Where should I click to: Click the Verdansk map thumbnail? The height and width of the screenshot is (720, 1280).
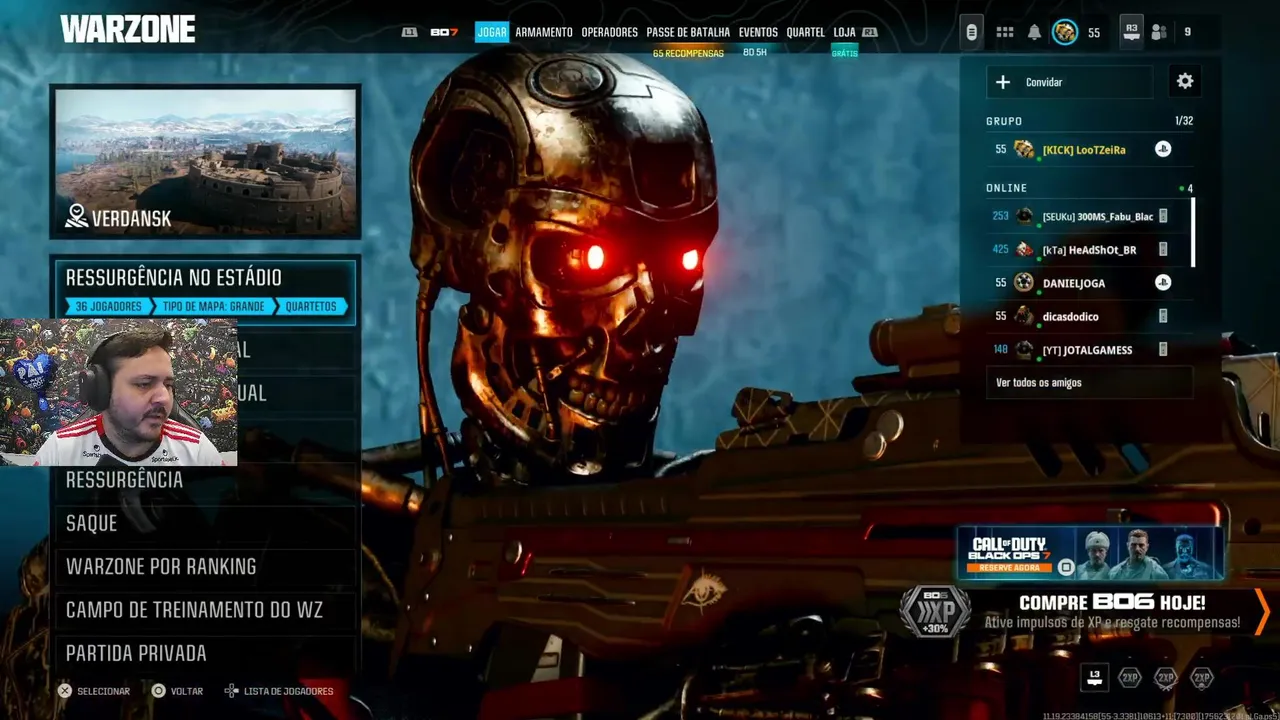(205, 161)
